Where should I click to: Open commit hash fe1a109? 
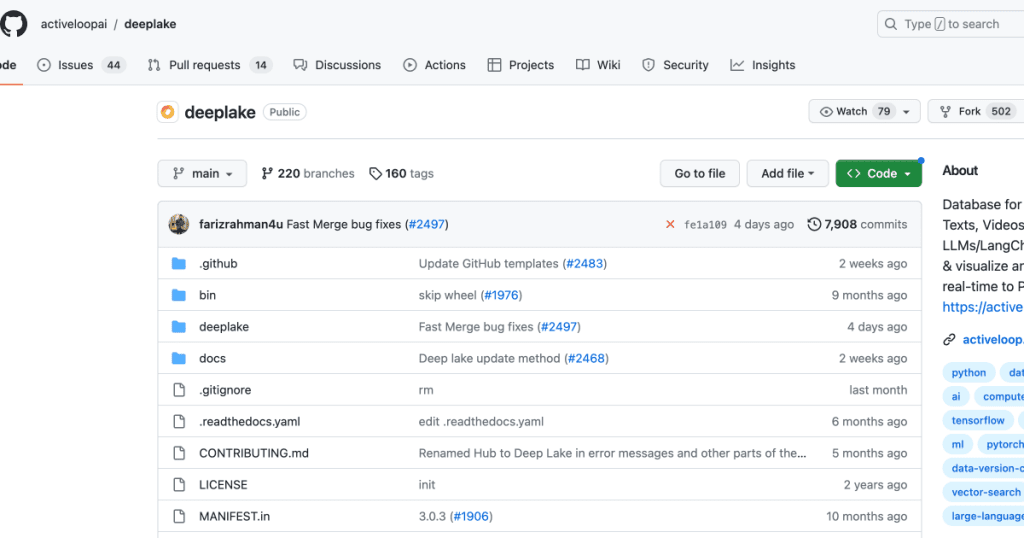(x=705, y=225)
